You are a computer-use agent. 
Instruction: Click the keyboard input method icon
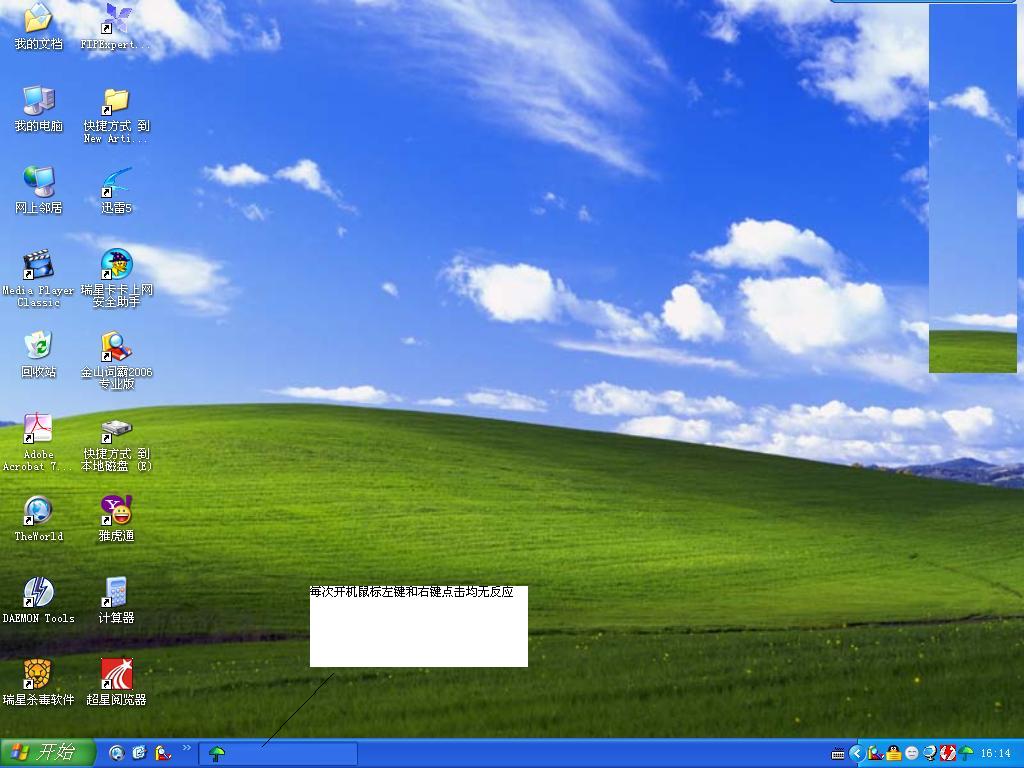click(838, 754)
